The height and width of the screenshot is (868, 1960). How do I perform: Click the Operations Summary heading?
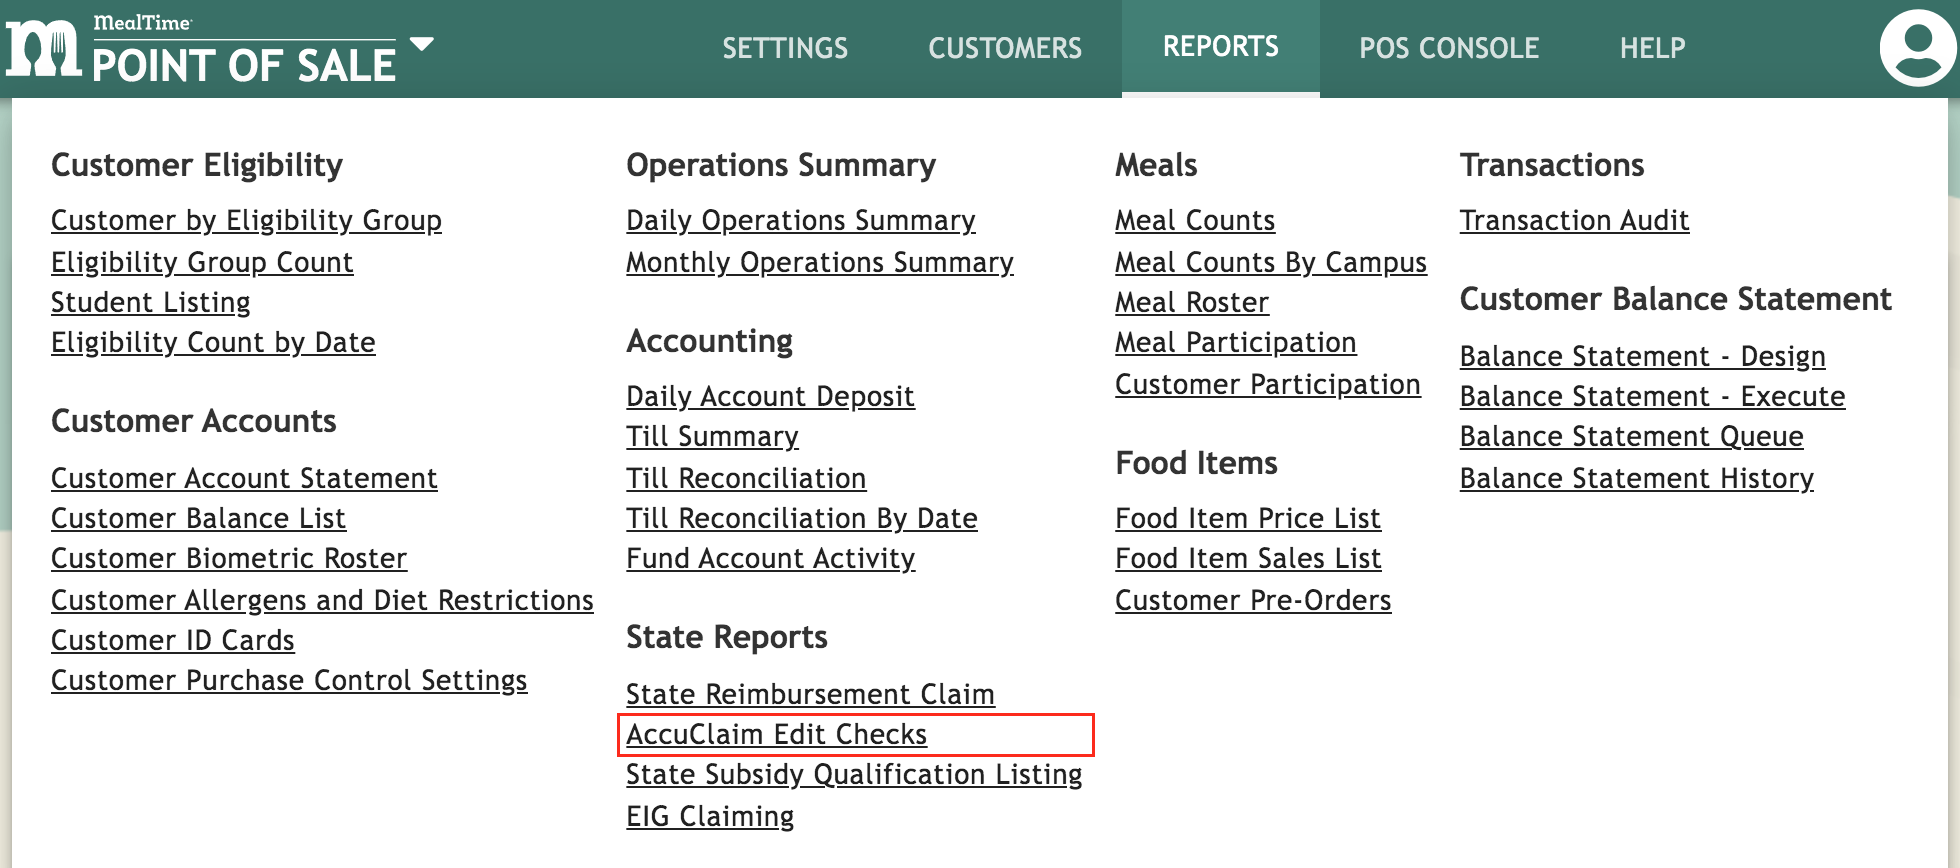(781, 165)
